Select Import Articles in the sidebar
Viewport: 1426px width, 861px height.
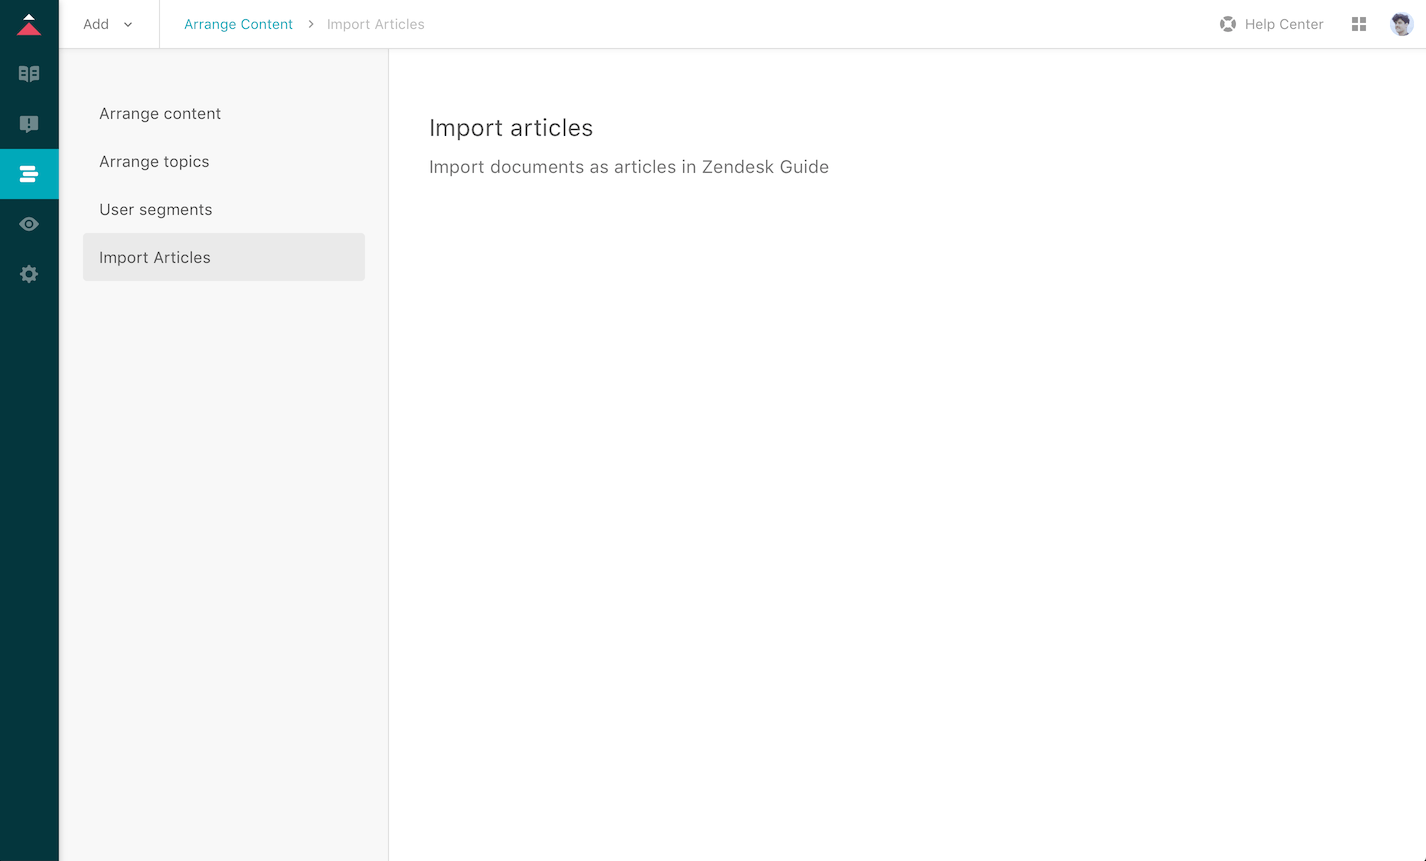155,258
